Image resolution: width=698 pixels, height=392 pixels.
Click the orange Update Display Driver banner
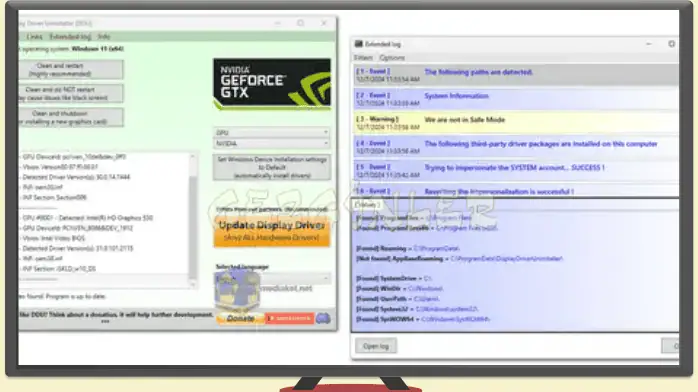tap(272, 231)
